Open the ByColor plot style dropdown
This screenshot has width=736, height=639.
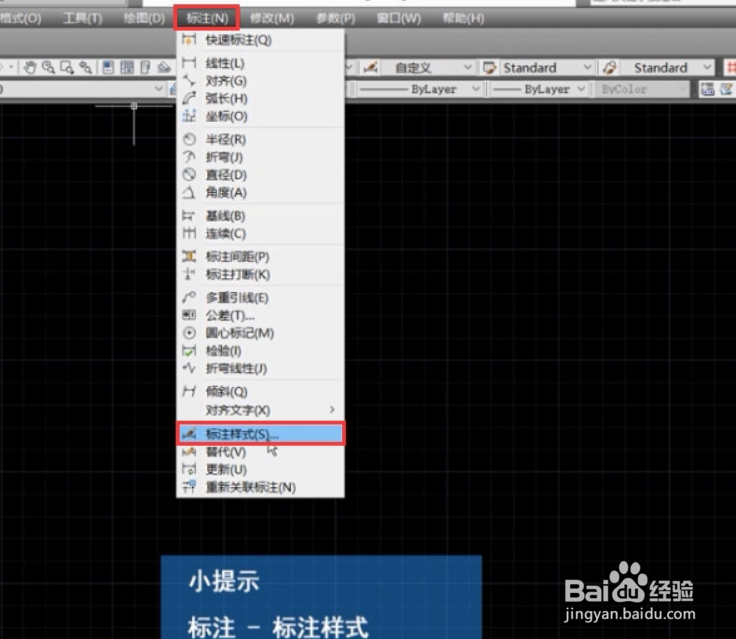point(642,89)
